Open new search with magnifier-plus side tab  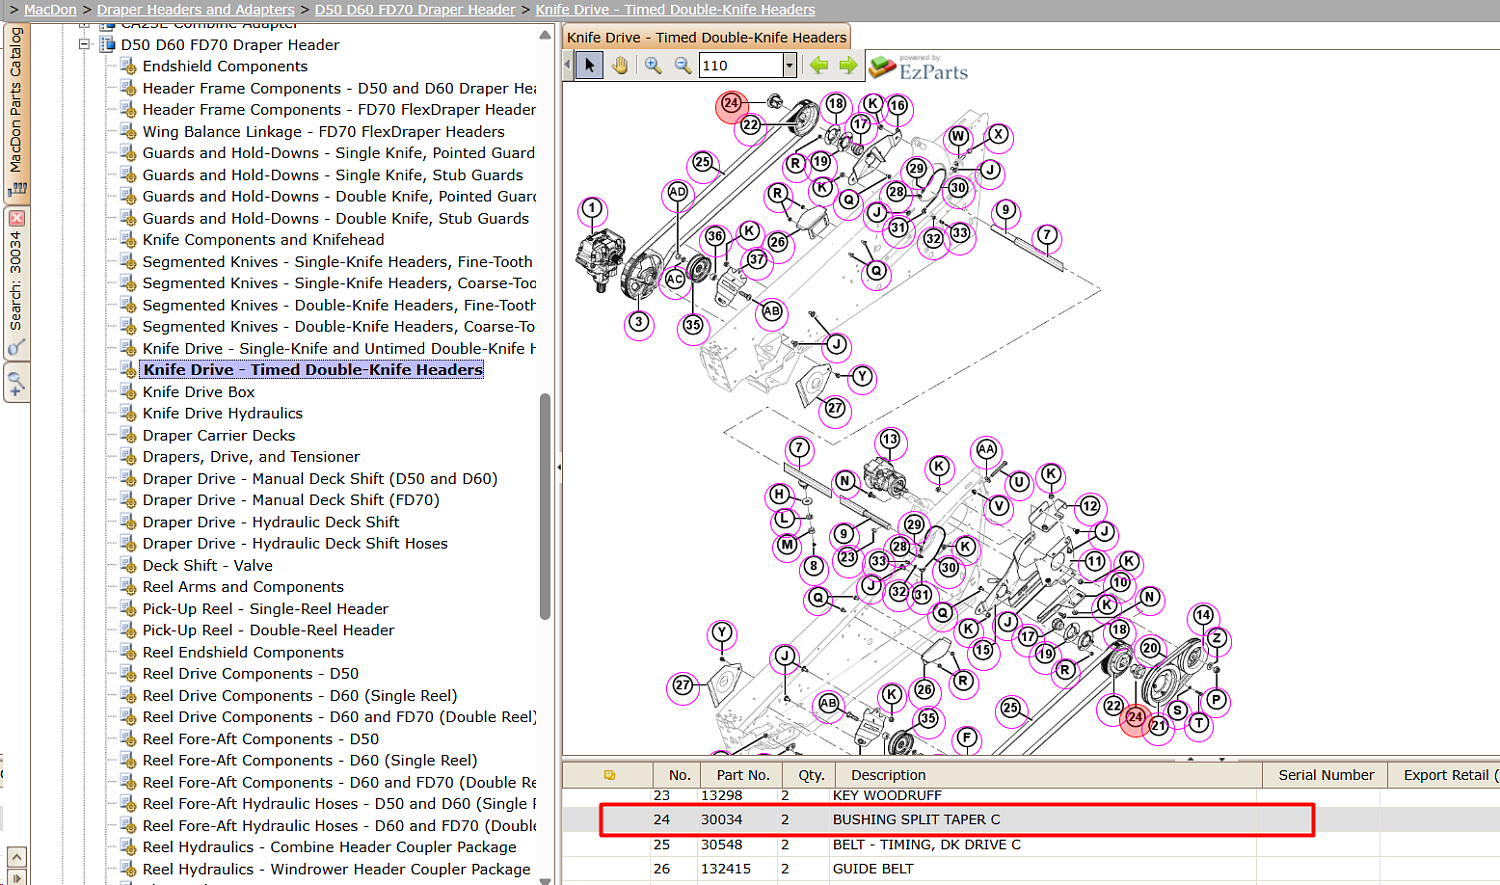16,382
